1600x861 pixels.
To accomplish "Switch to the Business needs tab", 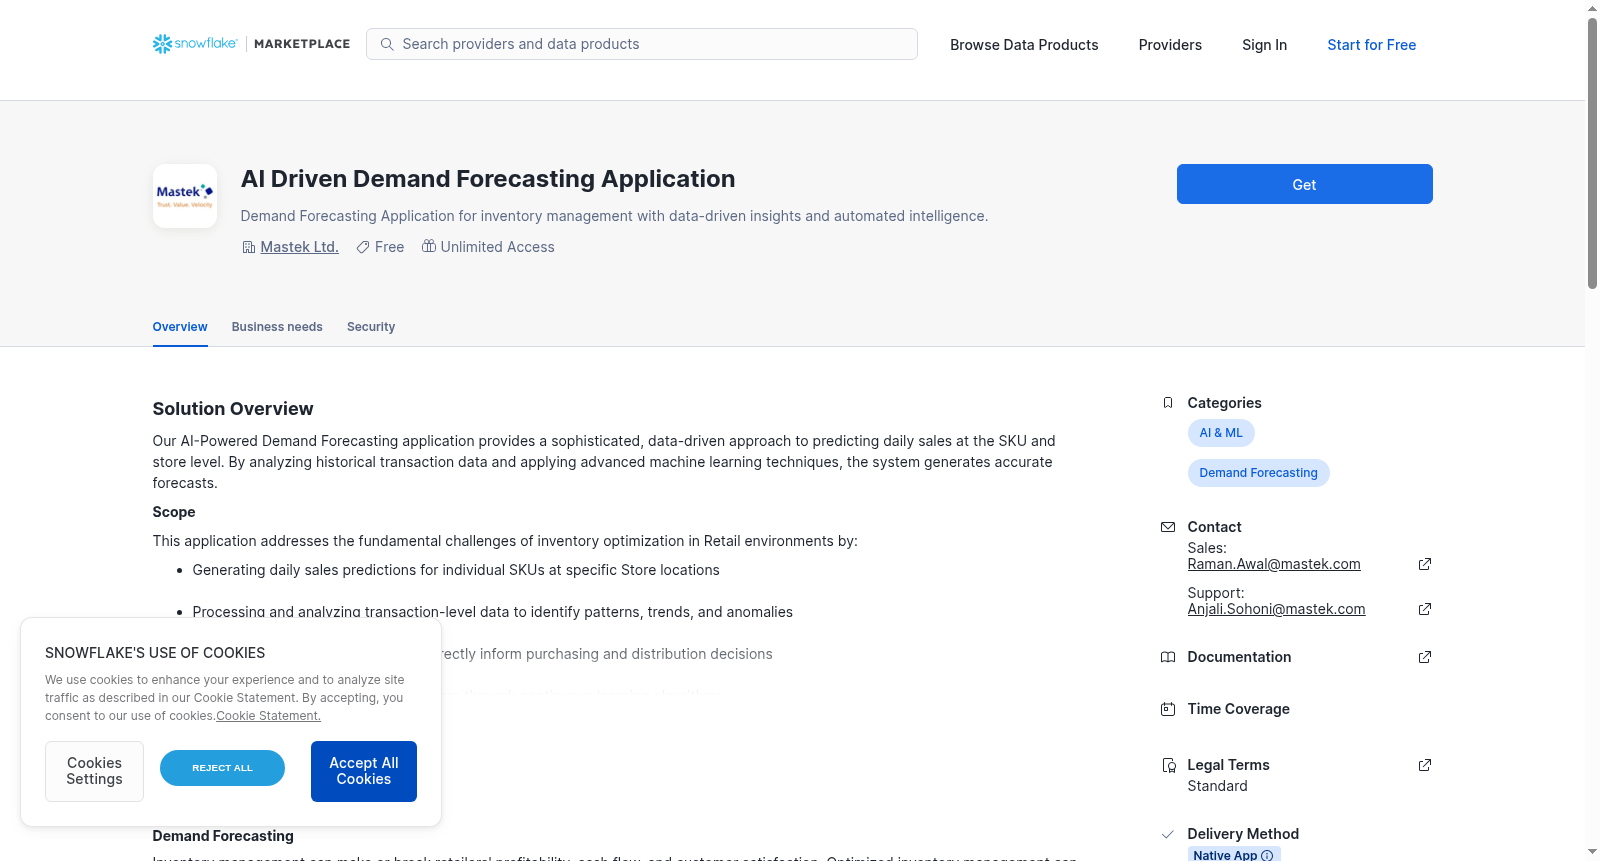I will pyautogui.click(x=277, y=327).
